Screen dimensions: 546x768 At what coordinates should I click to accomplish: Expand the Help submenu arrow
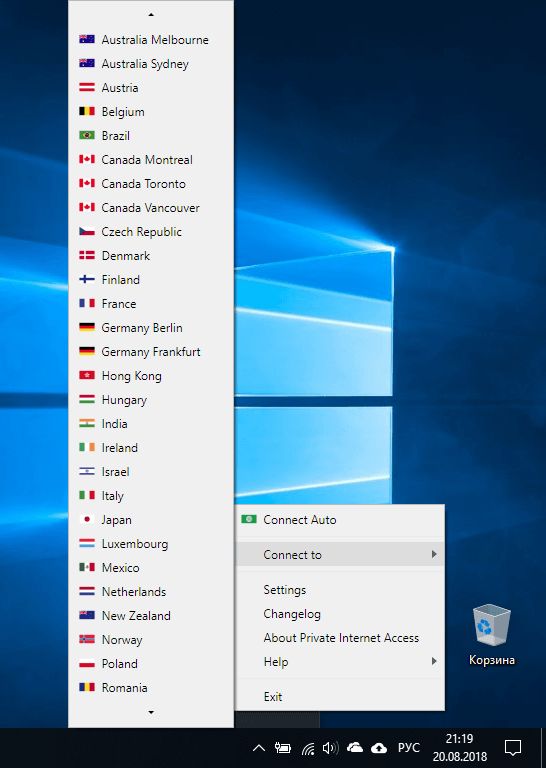click(434, 661)
